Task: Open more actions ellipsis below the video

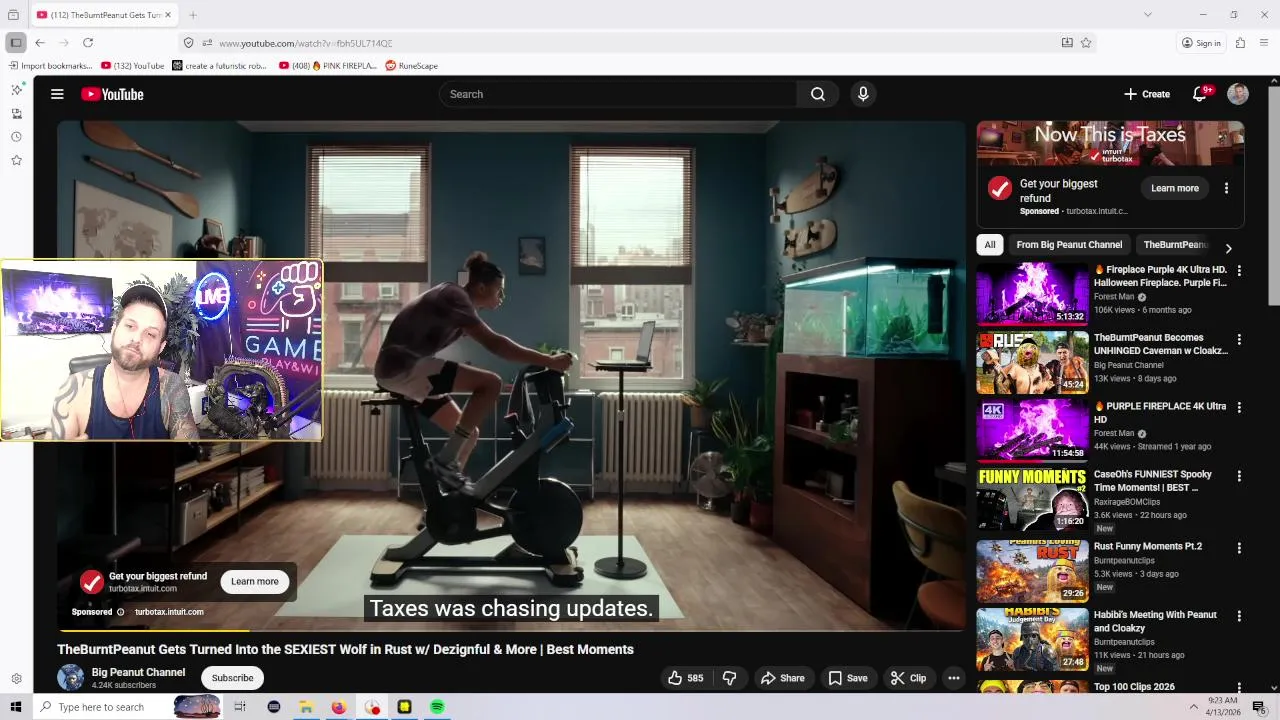Action: (x=954, y=678)
